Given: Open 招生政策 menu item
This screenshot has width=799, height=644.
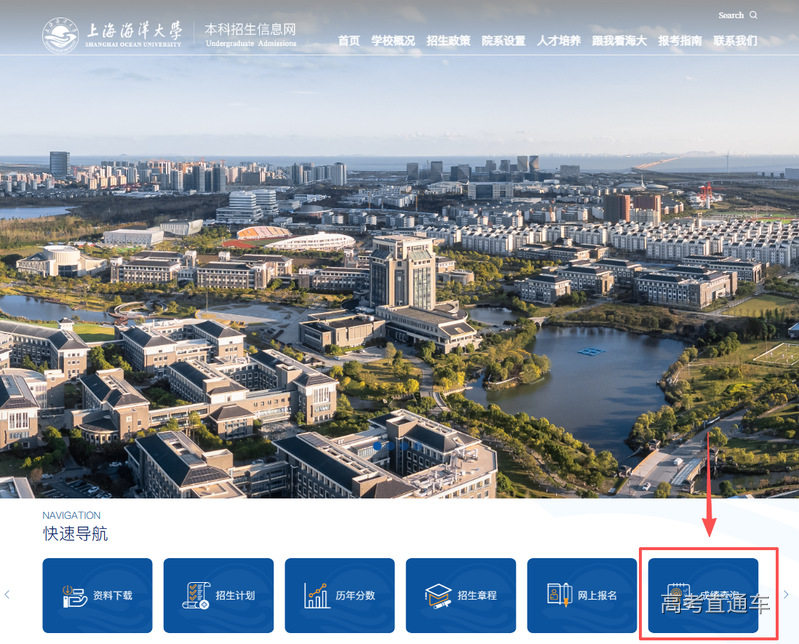Looking at the screenshot, I should [448, 41].
